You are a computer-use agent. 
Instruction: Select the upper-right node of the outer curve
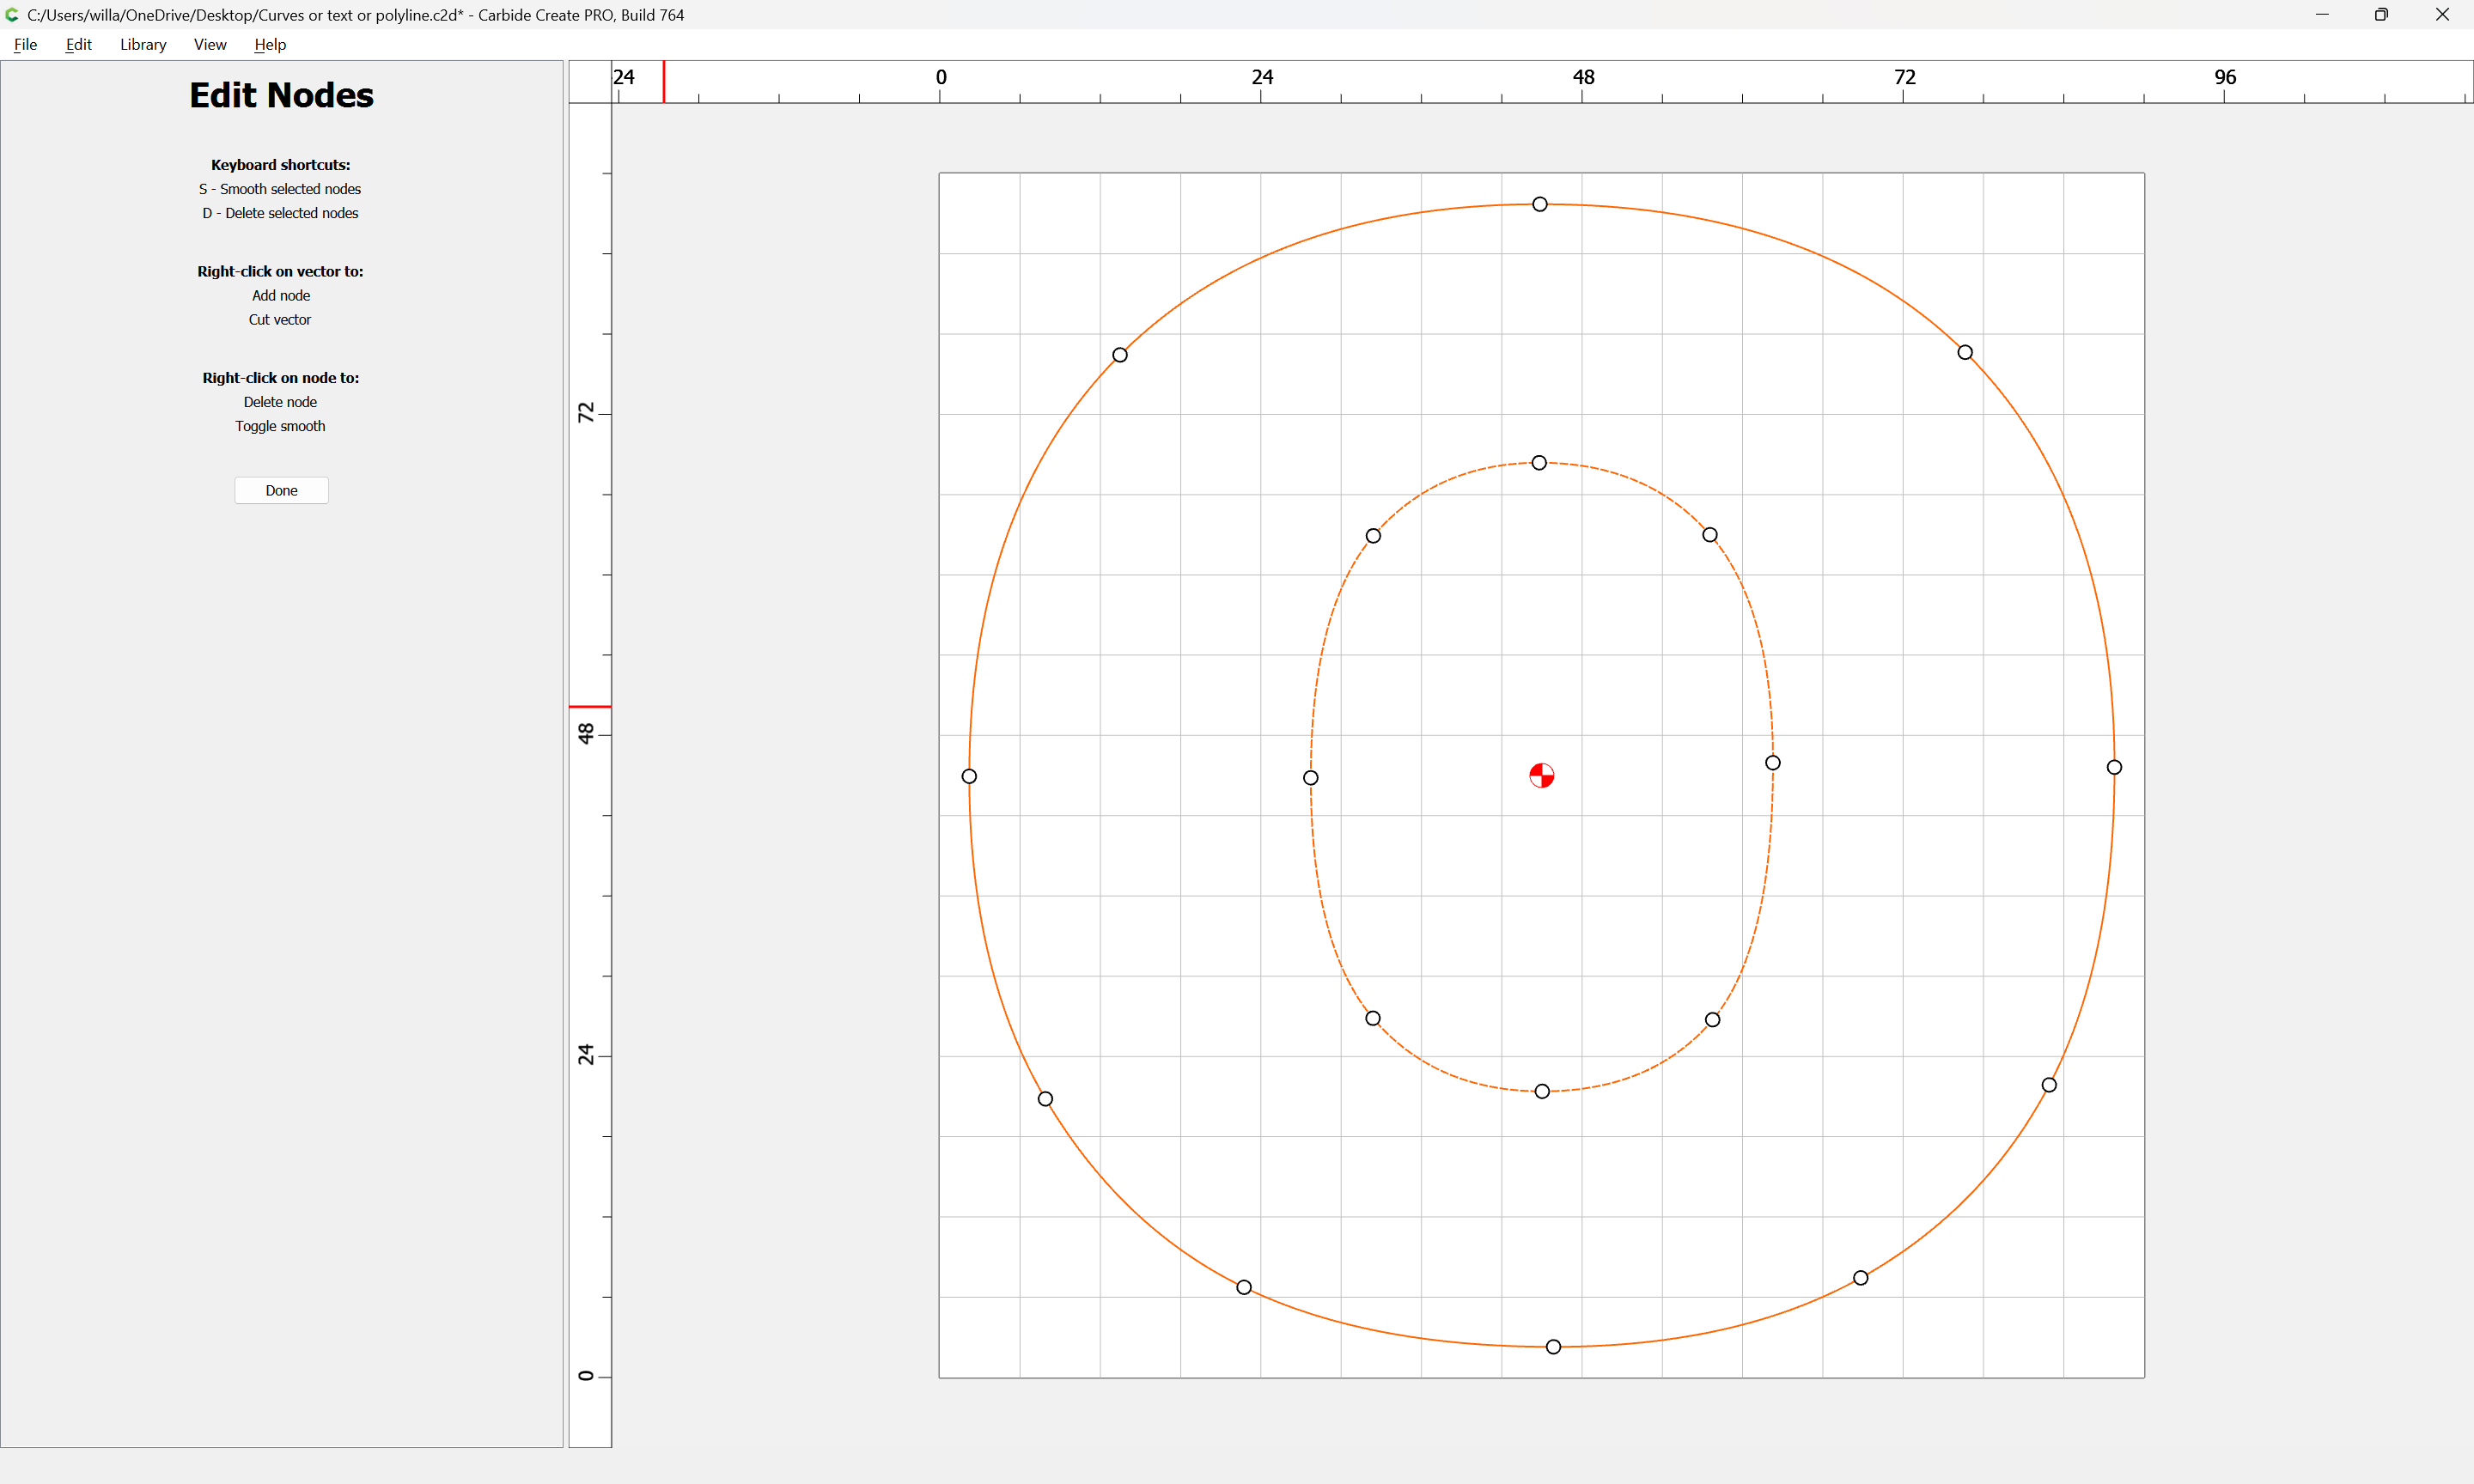[1965, 352]
